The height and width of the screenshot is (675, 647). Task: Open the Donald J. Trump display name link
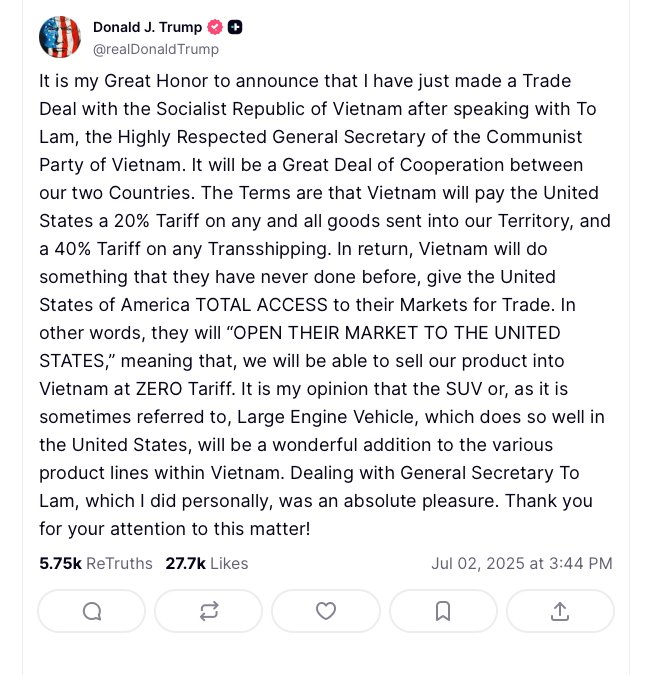click(147, 27)
